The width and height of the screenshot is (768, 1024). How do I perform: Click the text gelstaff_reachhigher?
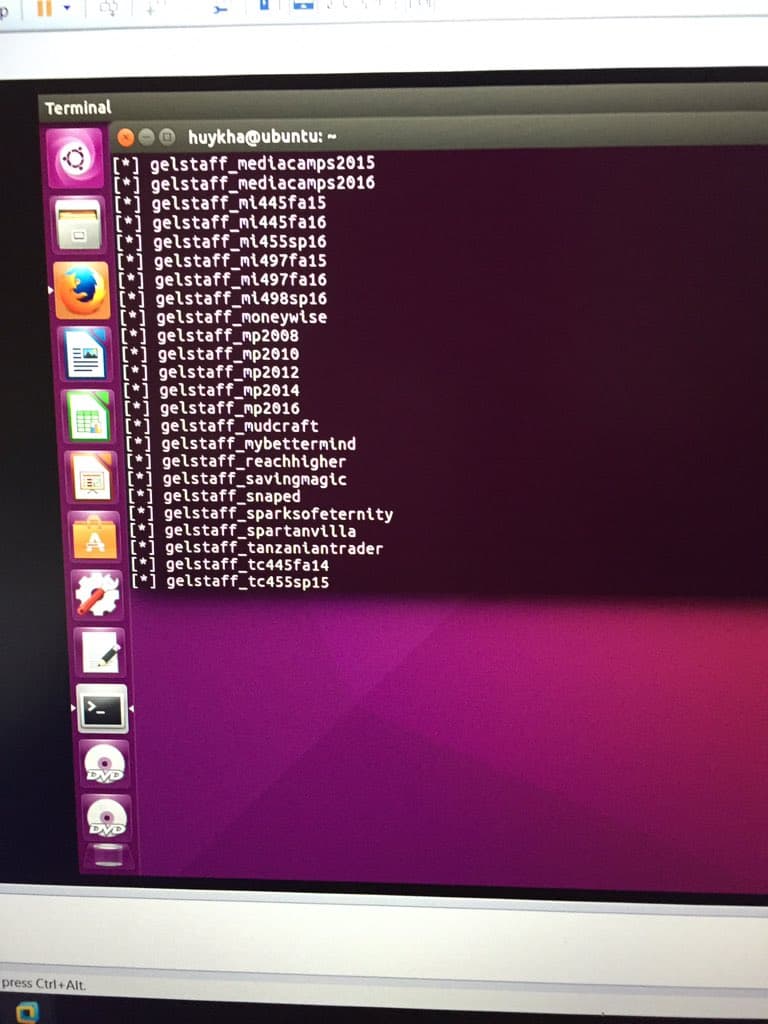tap(254, 462)
